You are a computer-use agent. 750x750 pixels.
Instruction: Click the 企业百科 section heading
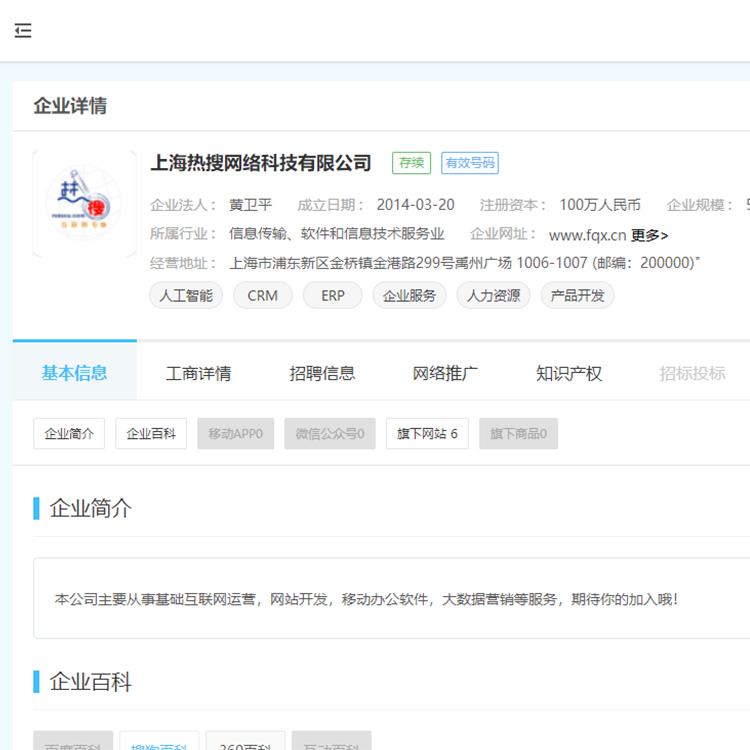coord(90,682)
